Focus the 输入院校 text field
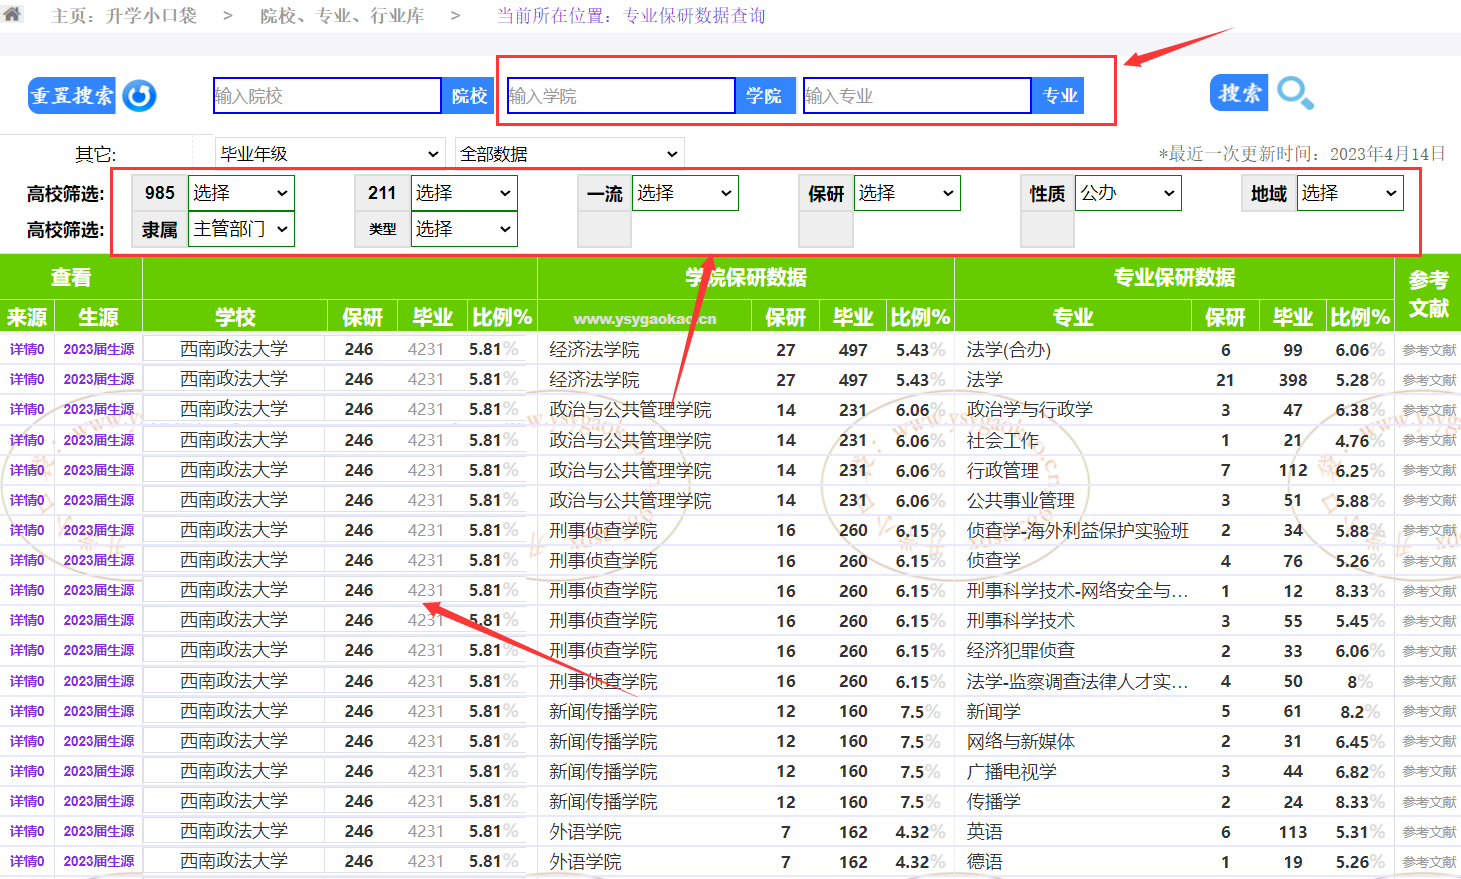 326,96
